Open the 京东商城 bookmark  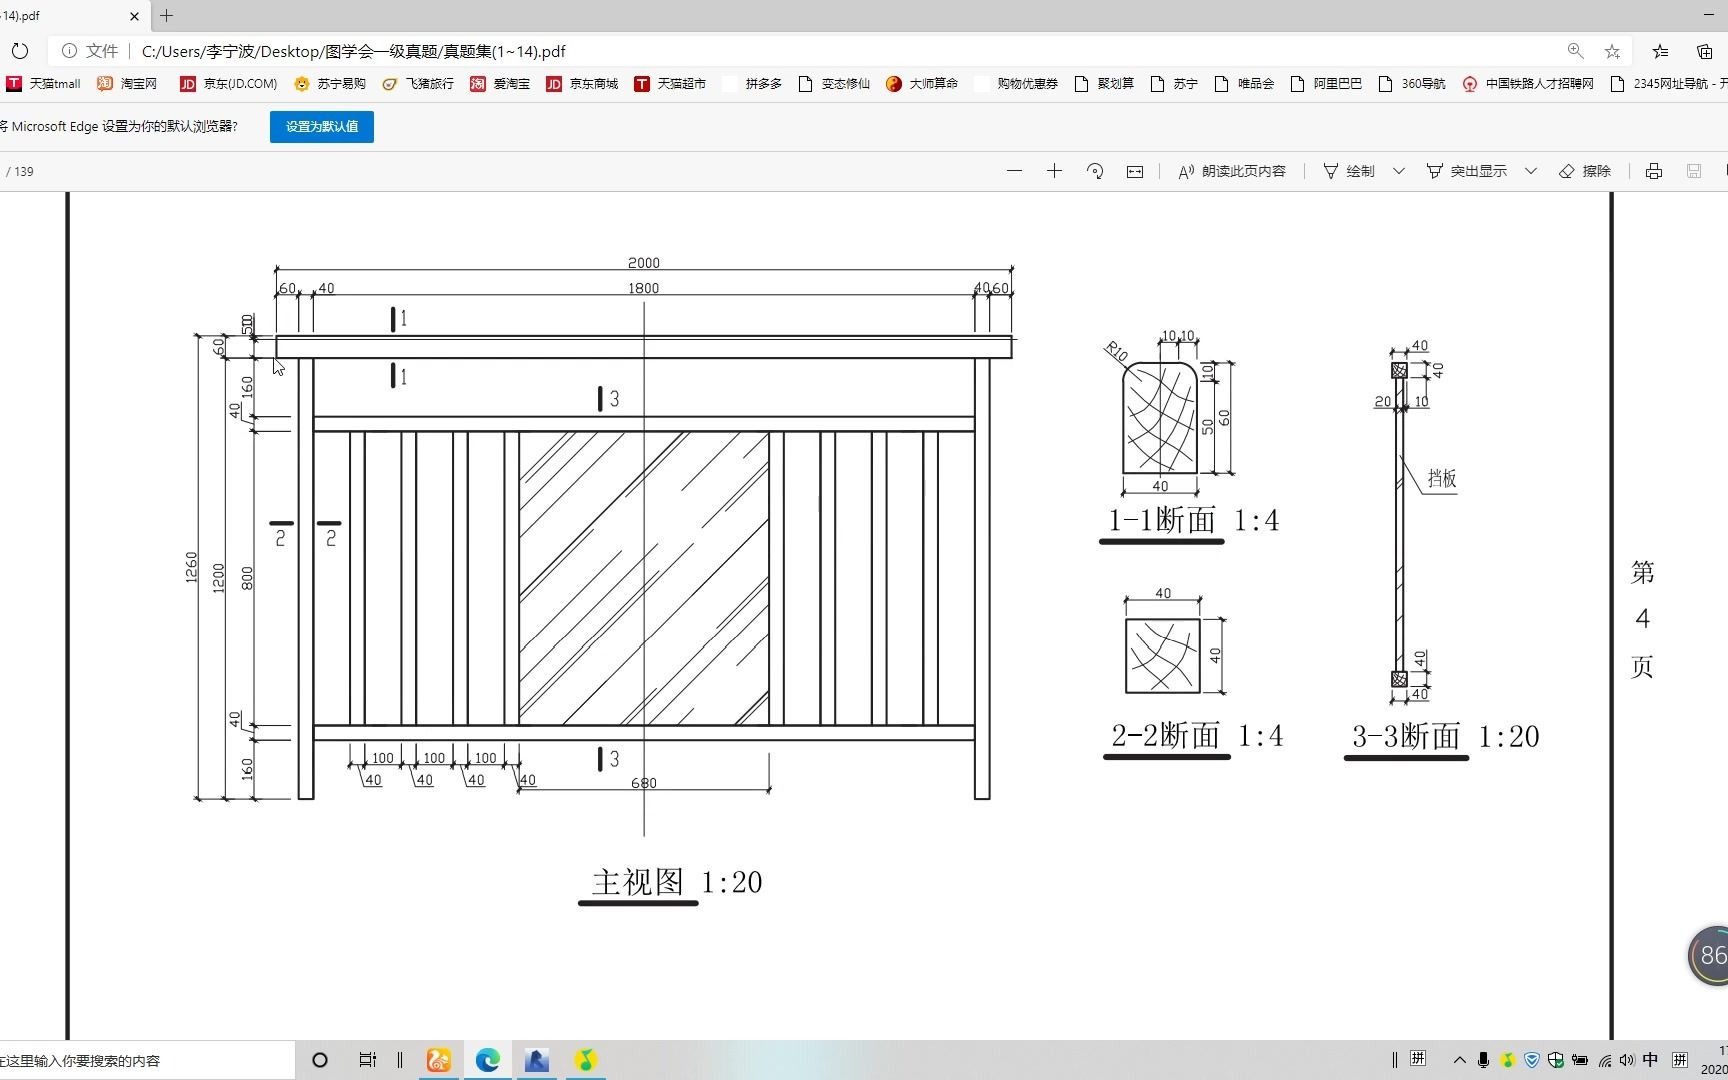click(x=582, y=84)
